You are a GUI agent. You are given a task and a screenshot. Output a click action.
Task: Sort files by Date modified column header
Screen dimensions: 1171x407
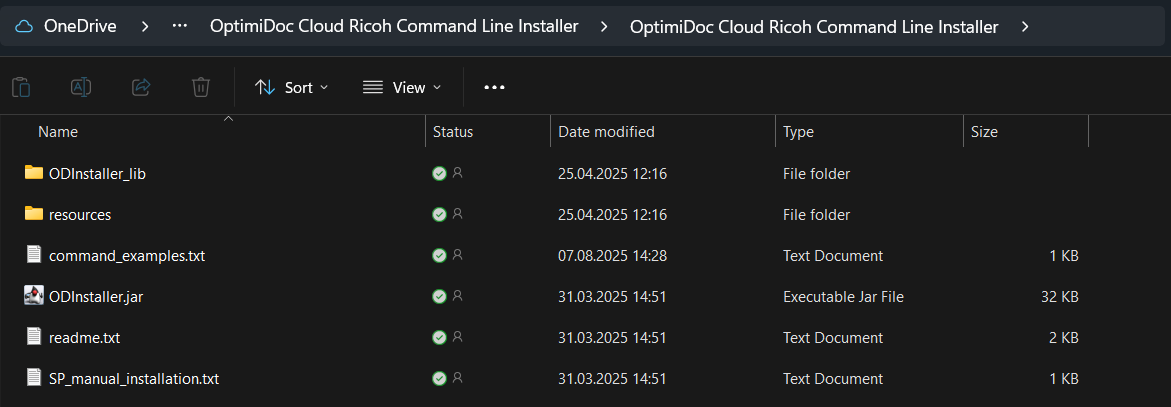point(606,132)
